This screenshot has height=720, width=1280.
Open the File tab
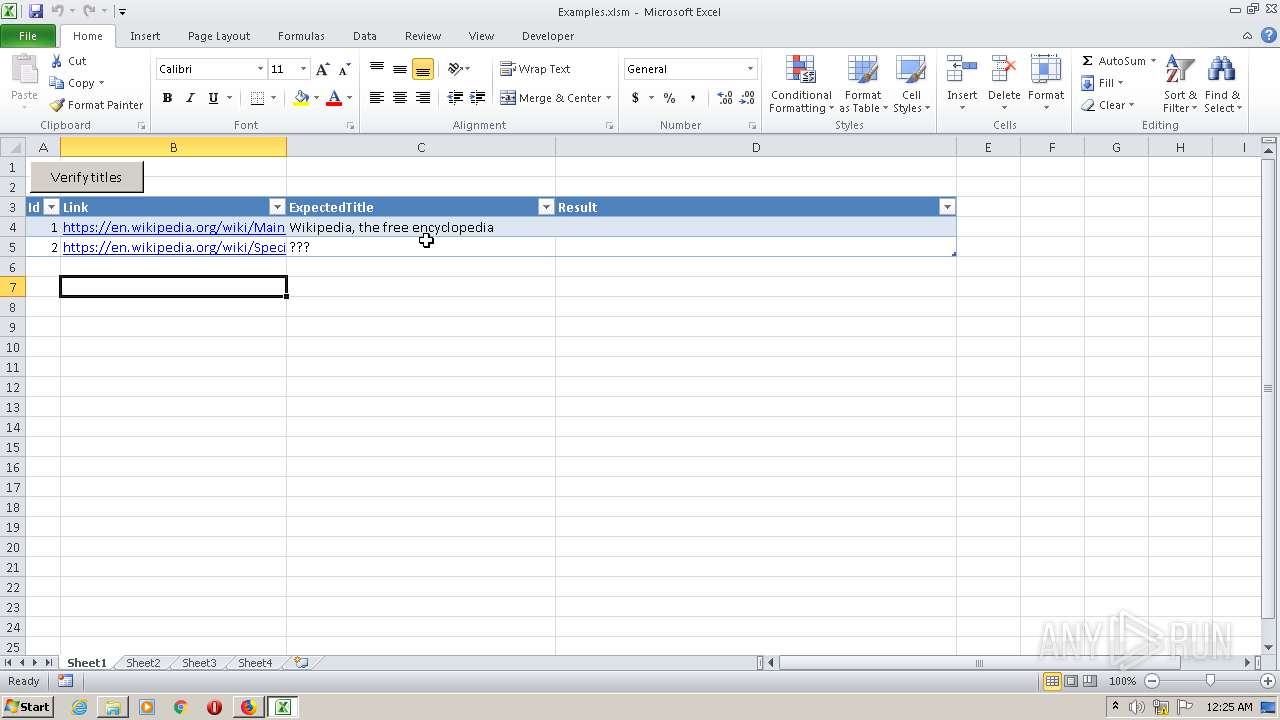pyautogui.click(x=28, y=36)
